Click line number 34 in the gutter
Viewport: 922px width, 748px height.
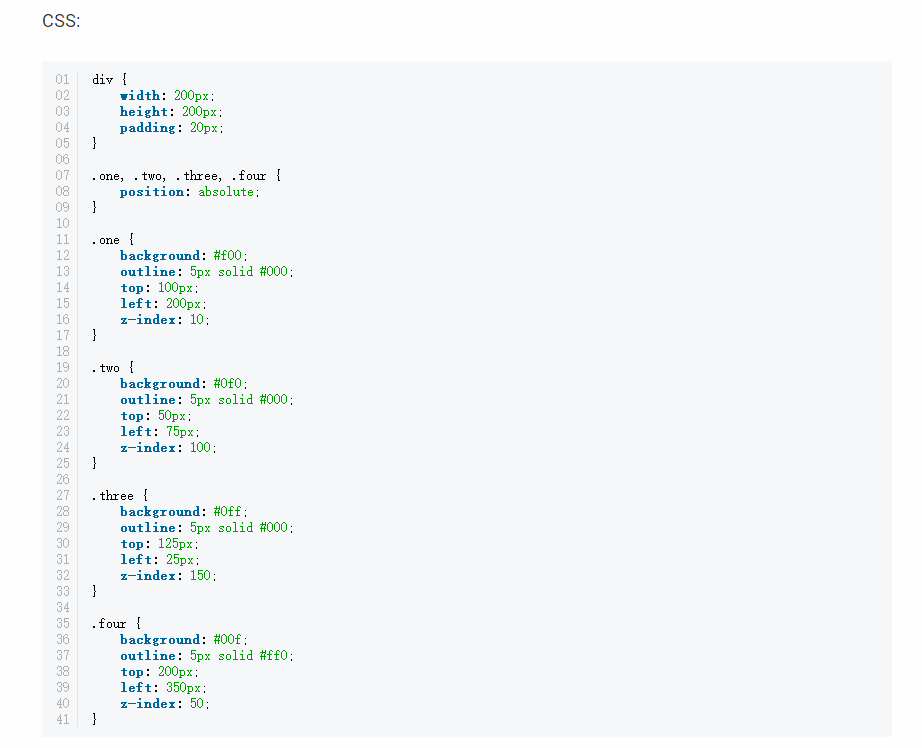pyautogui.click(x=62, y=607)
